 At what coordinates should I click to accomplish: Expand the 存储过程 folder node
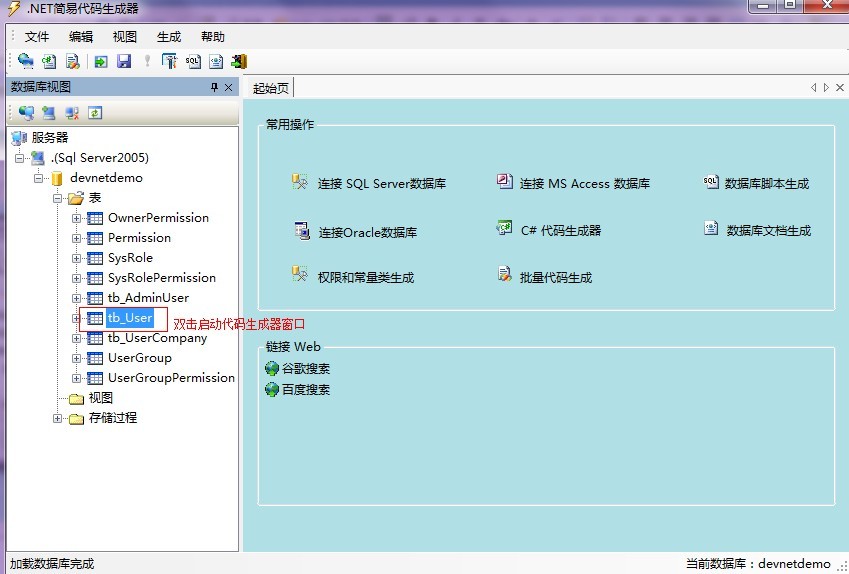click(x=58, y=418)
